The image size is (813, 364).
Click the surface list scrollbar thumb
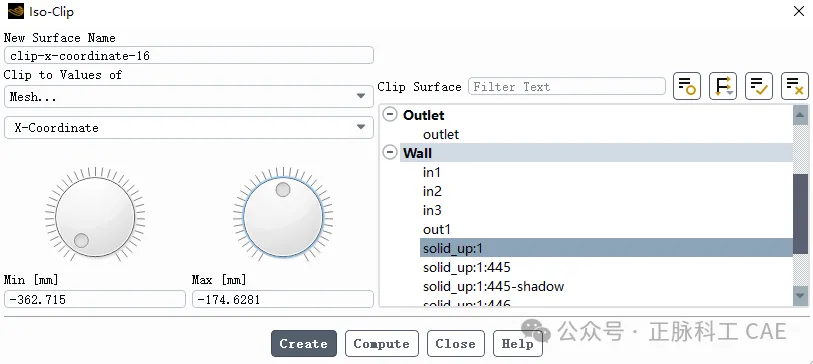pos(801,215)
